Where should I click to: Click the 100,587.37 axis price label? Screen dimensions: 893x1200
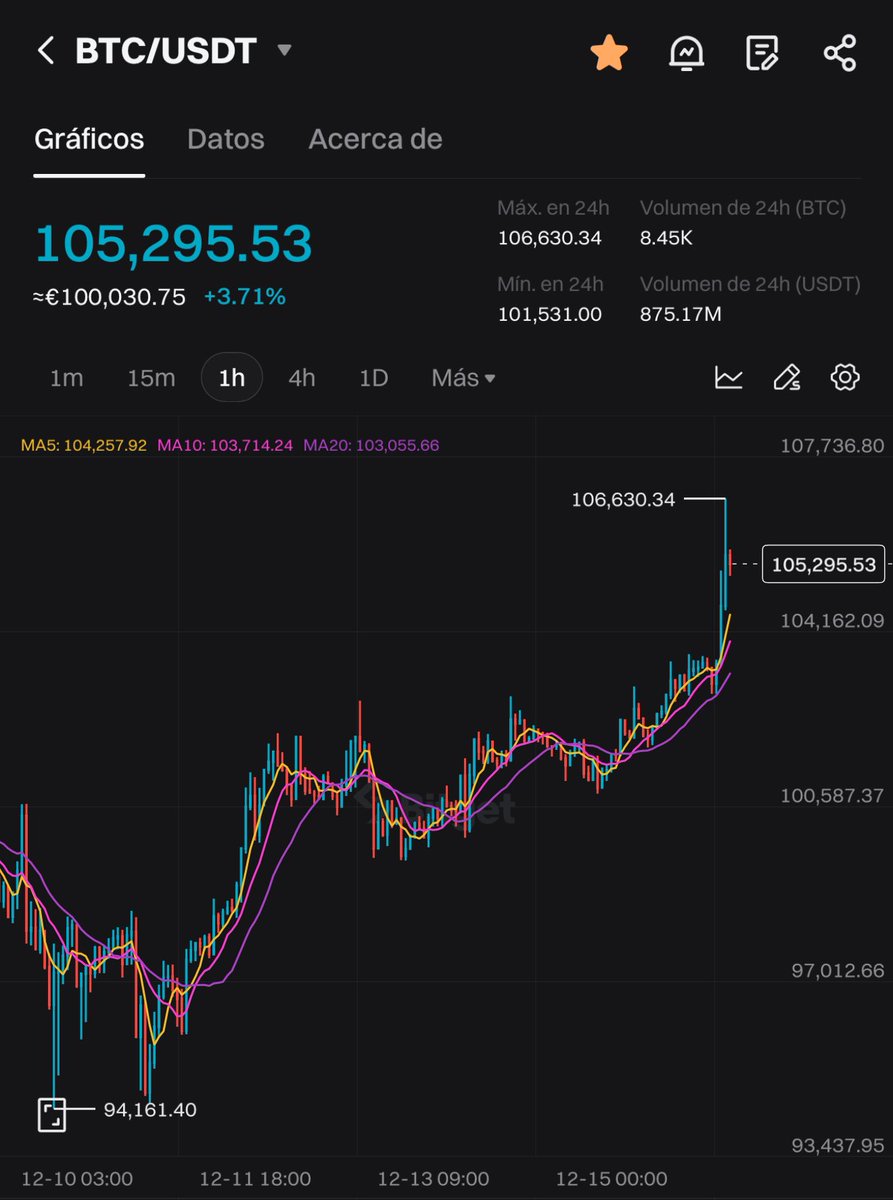832,795
